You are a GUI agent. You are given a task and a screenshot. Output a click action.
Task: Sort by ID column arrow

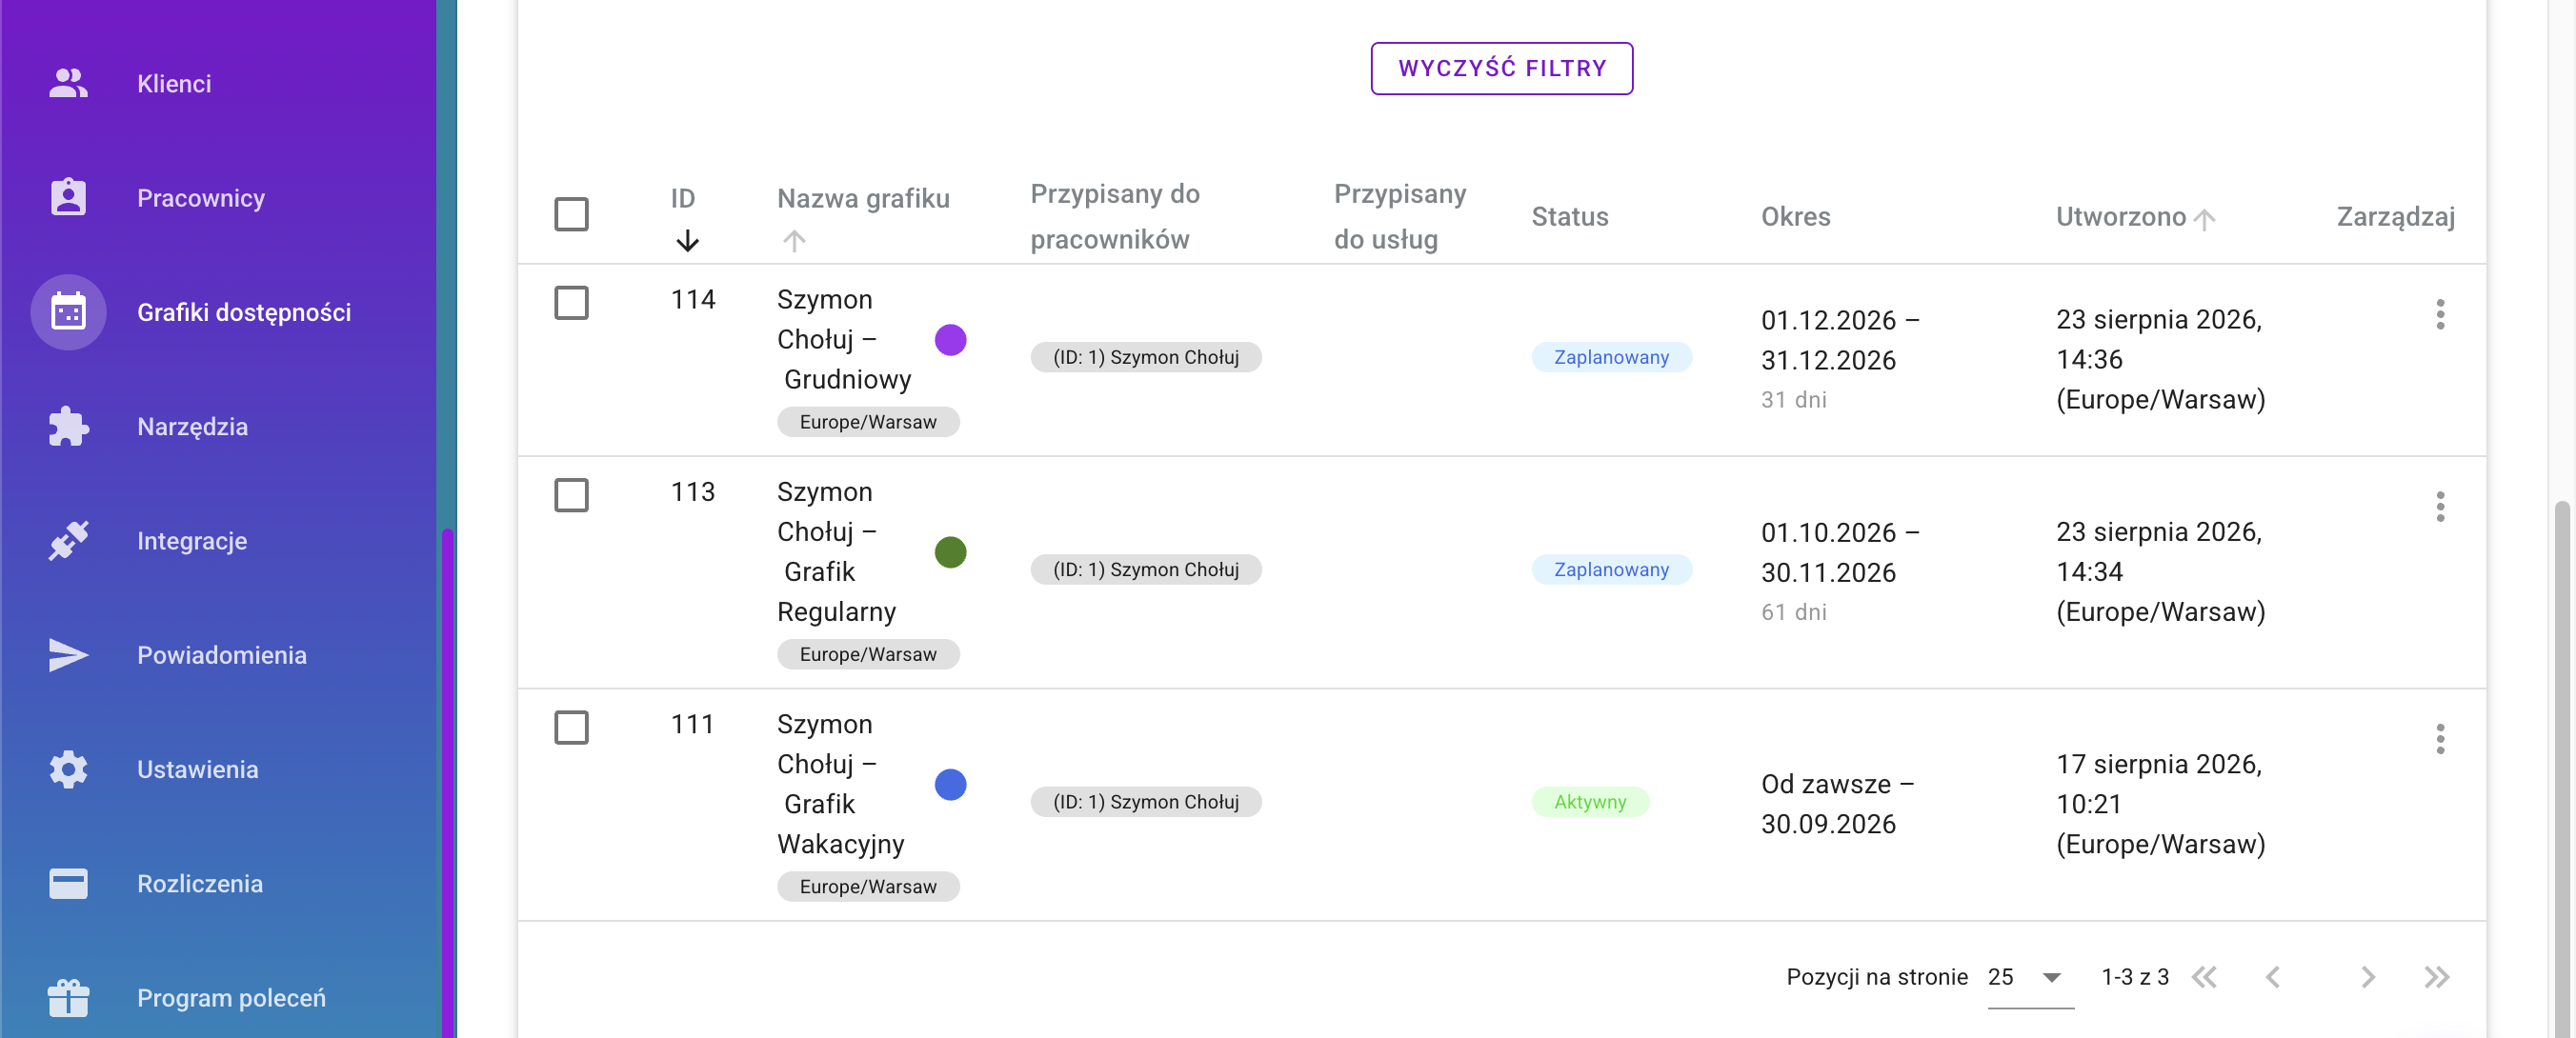point(686,241)
